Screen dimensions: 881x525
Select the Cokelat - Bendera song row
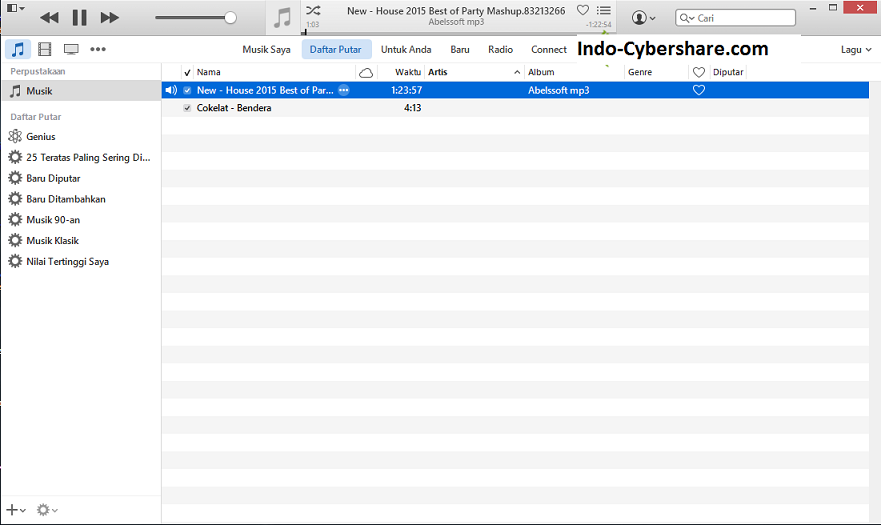point(515,108)
